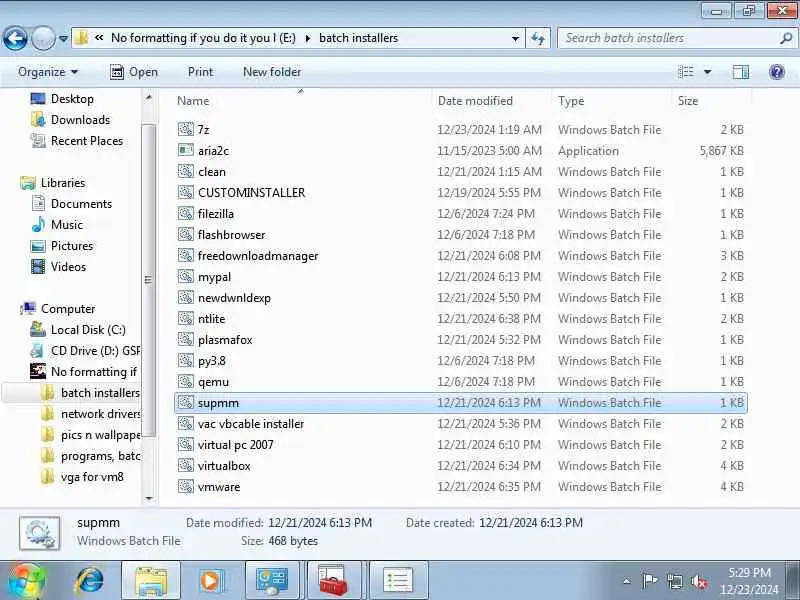Launch Internet Explorer from taskbar
This screenshot has width=800, height=600.
coord(90,581)
